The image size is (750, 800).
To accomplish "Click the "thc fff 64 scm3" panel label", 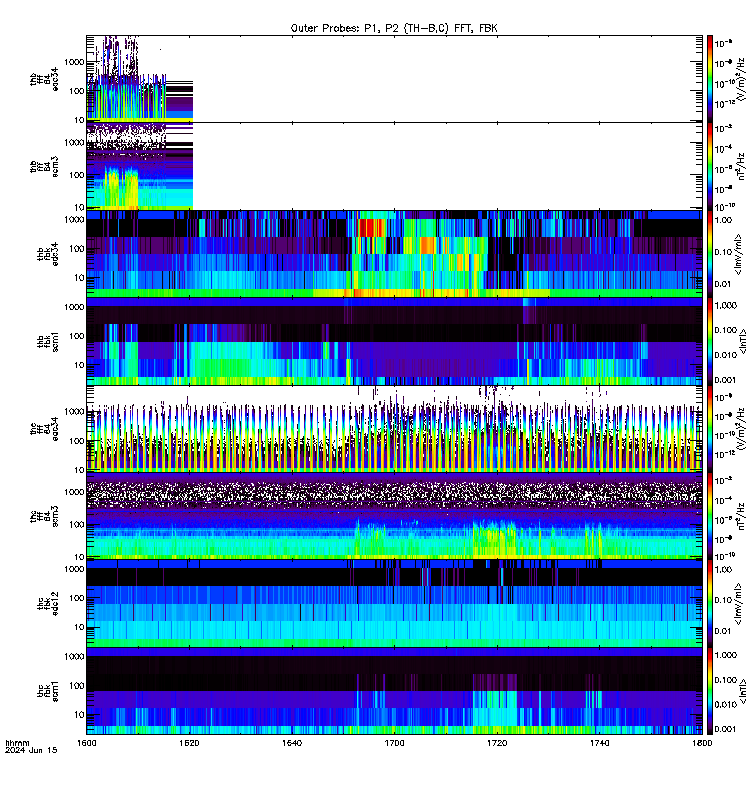I will [x=44, y=516].
